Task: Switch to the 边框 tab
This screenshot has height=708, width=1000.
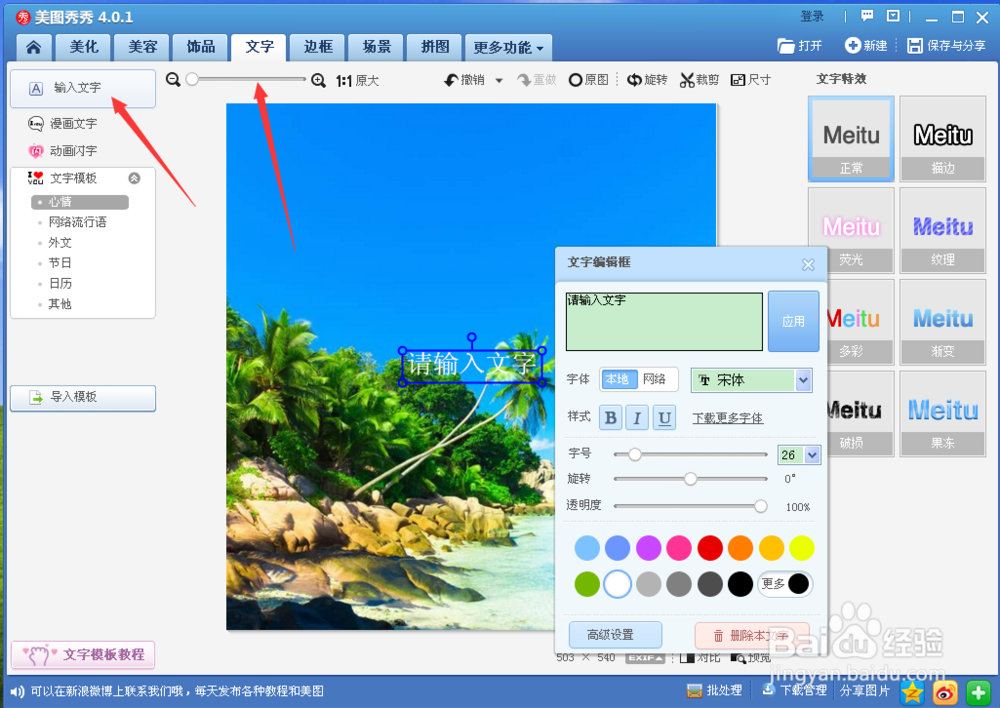Action: click(318, 47)
